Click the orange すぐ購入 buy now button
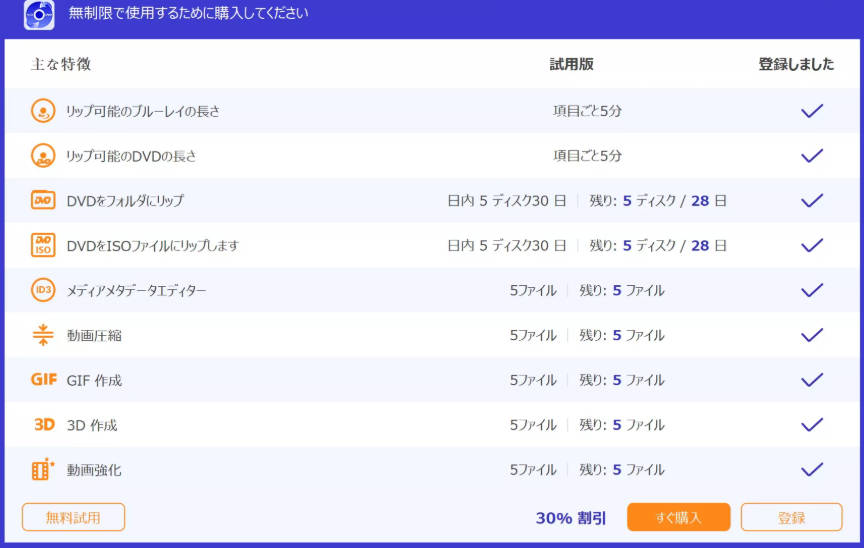The image size is (864, 548). pos(678,517)
